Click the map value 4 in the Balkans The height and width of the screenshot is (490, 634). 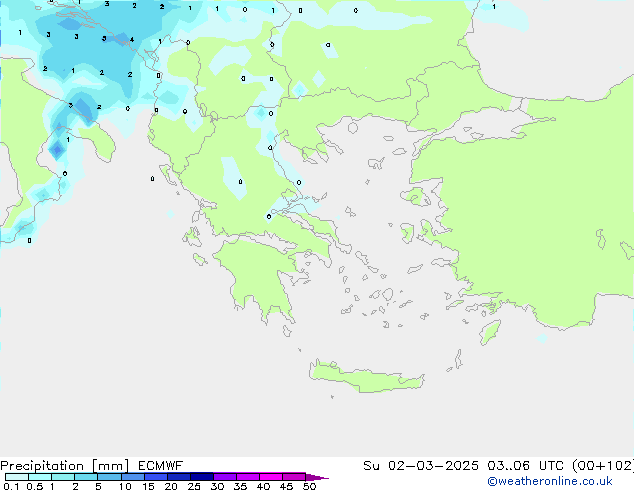(x=132, y=40)
